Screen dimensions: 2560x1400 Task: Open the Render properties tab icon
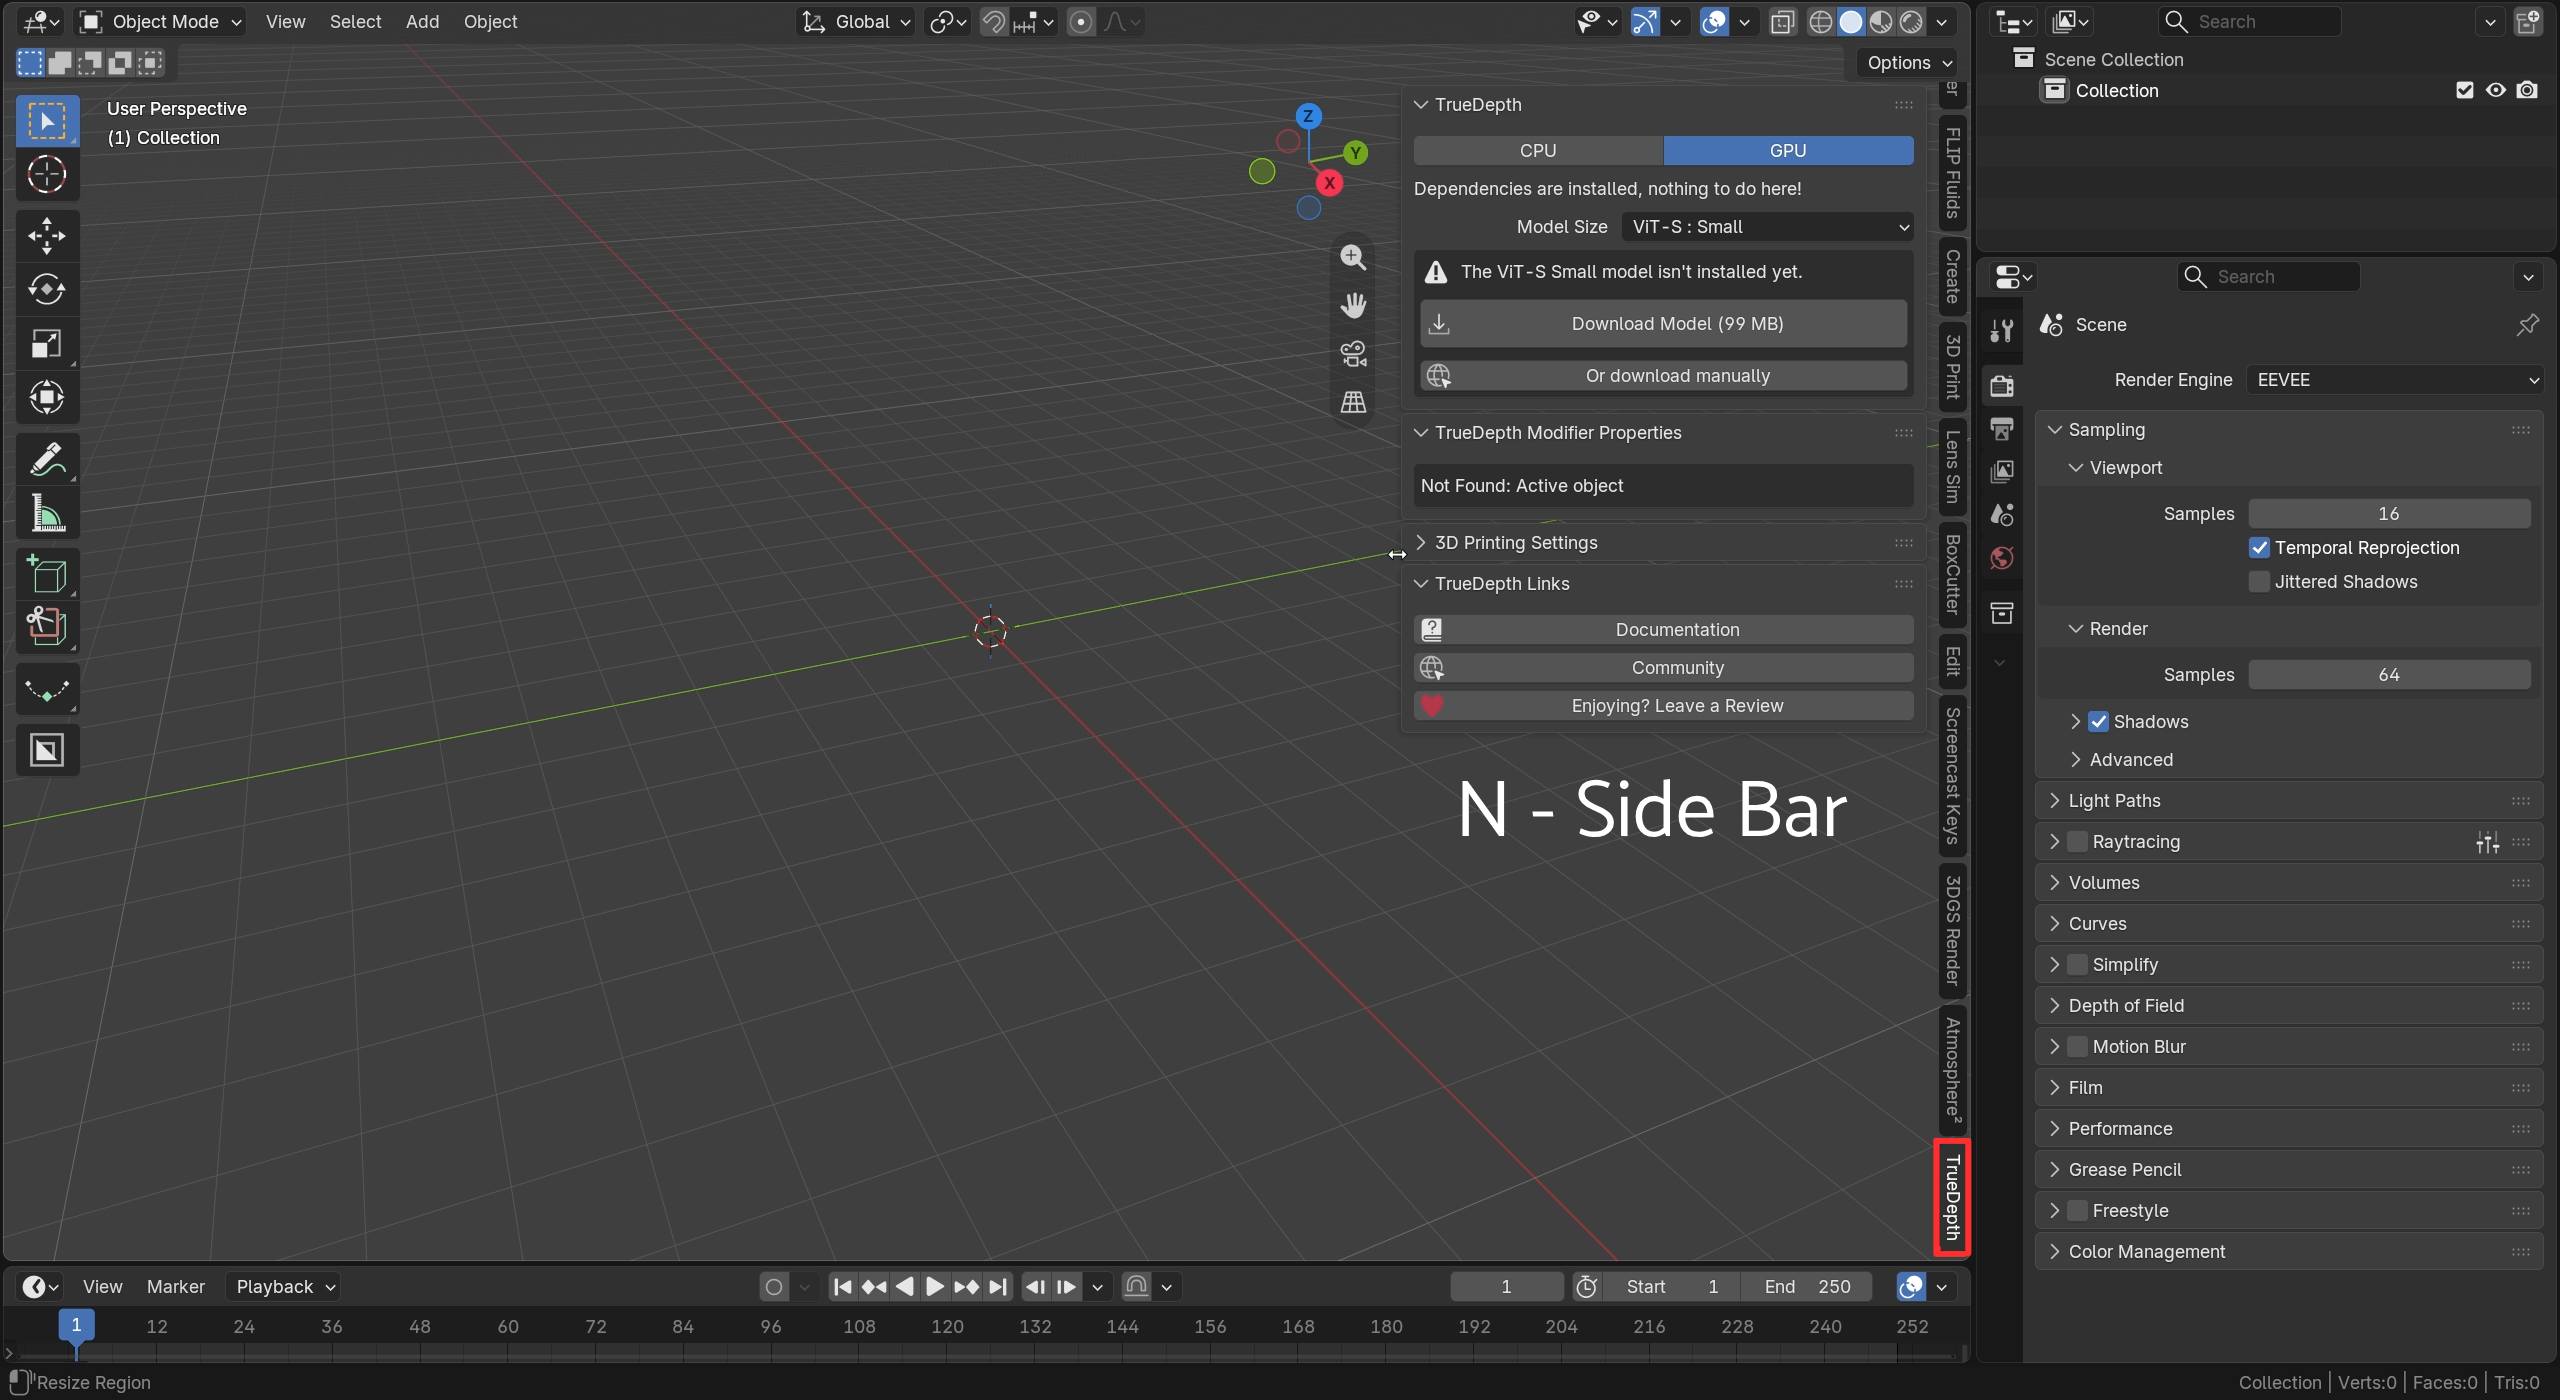2001,386
